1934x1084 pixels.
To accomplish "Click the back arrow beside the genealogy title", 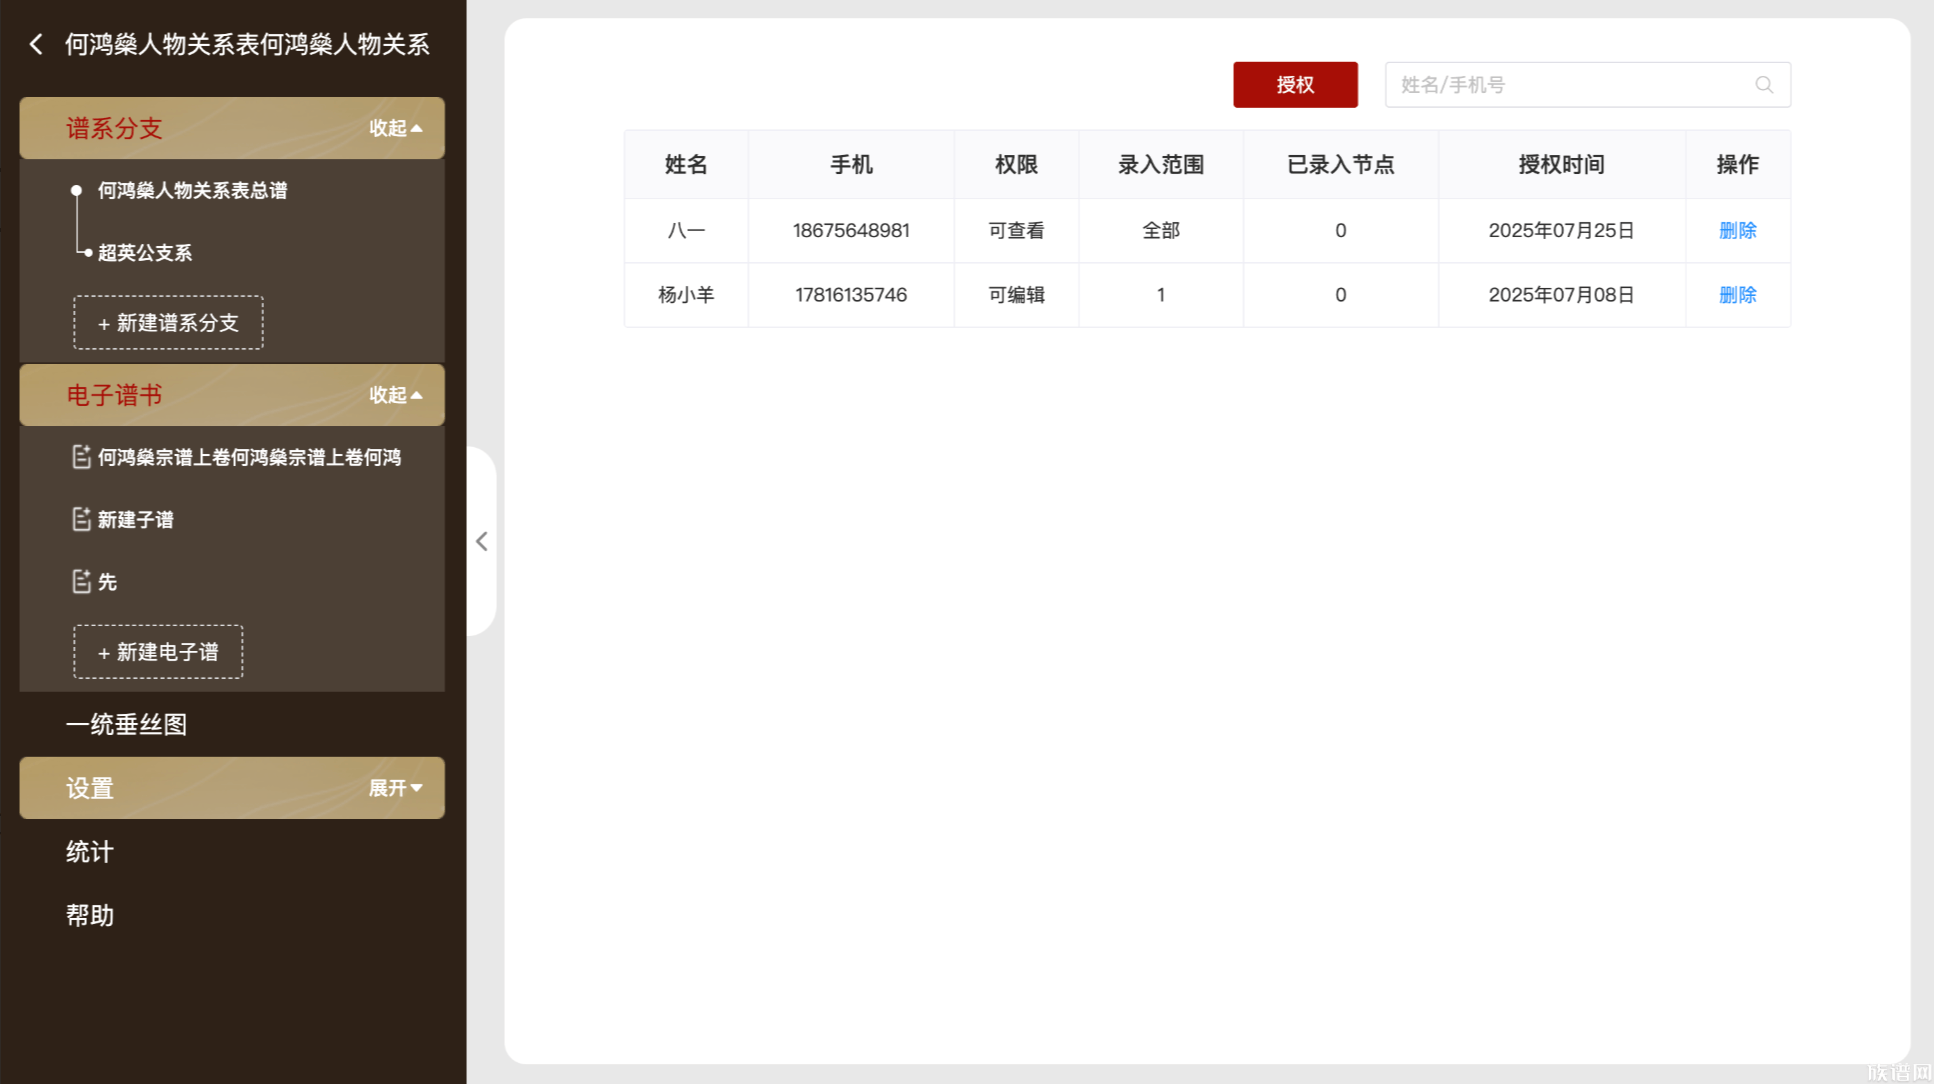I will tap(36, 44).
